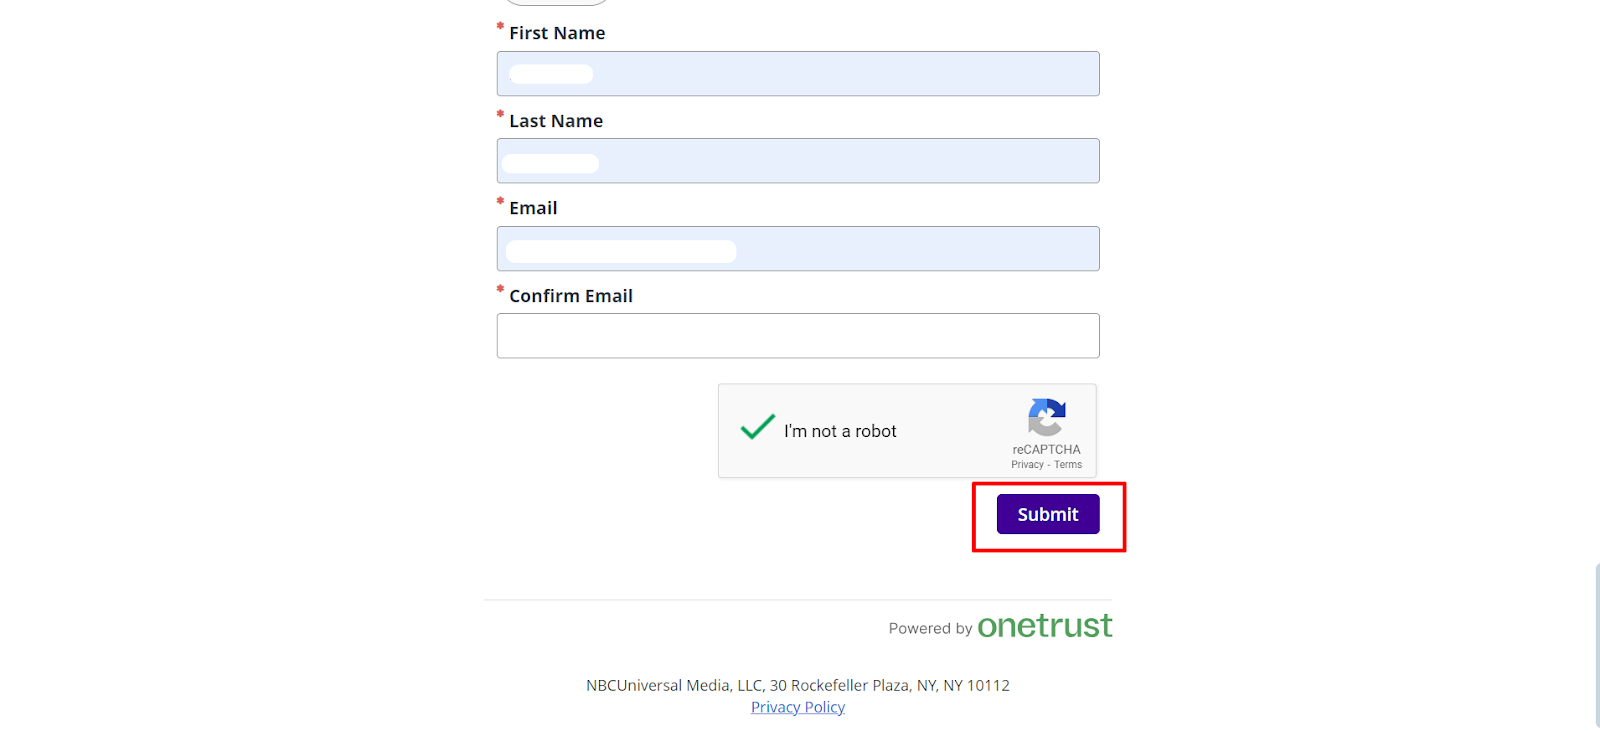Image resolution: width=1600 pixels, height=731 pixels.
Task: Click the page scrollbar on the right edge
Action: pos(1597,645)
